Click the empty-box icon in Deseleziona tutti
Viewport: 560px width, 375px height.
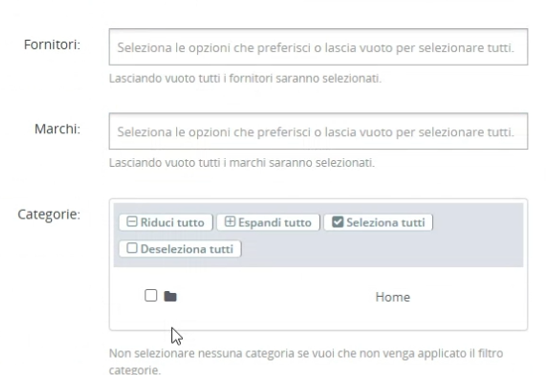[132, 248]
